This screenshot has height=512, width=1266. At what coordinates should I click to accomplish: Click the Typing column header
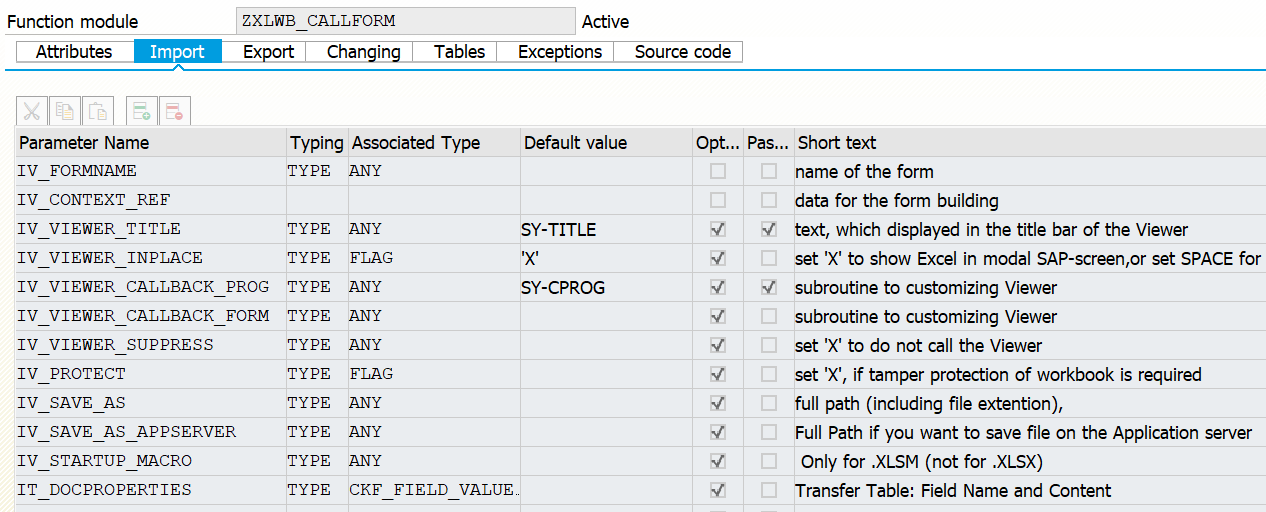[x=317, y=142]
